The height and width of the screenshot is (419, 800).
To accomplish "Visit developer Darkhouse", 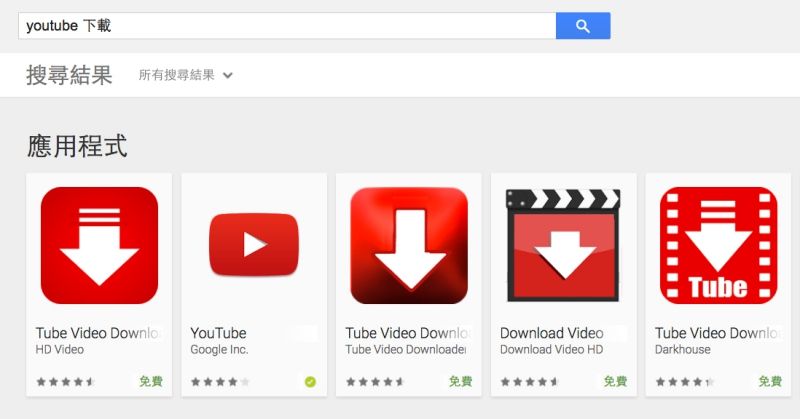I will coord(683,350).
